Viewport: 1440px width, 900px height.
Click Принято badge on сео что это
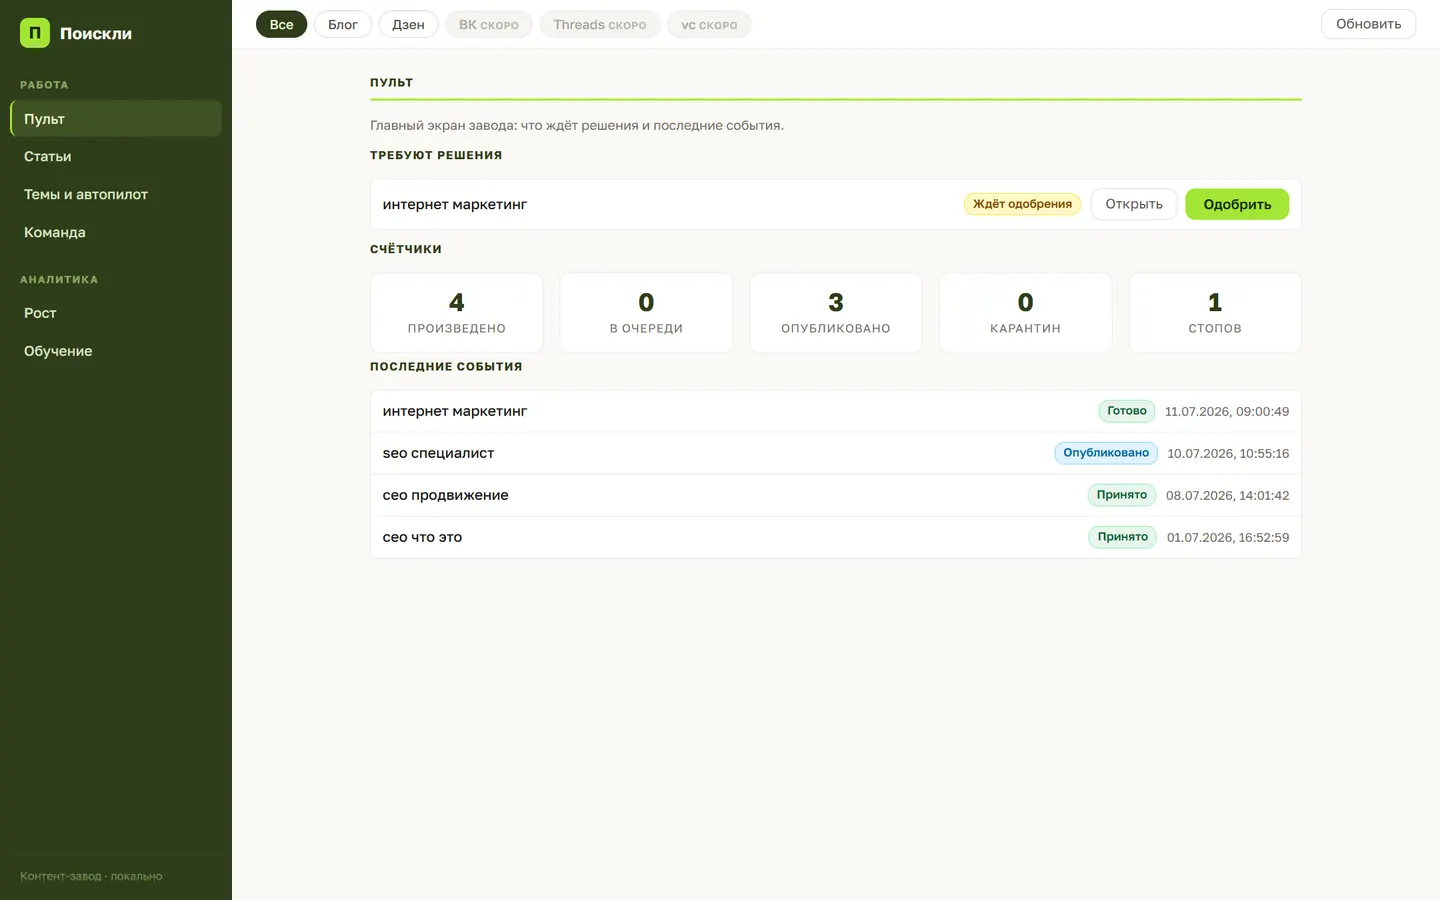tap(1123, 537)
